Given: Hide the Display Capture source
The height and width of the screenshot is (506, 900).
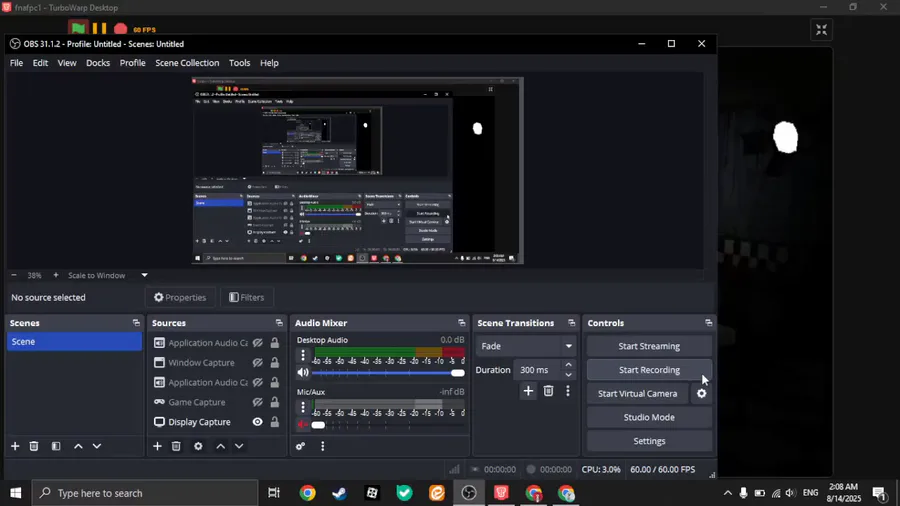Looking at the screenshot, I should [258, 422].
